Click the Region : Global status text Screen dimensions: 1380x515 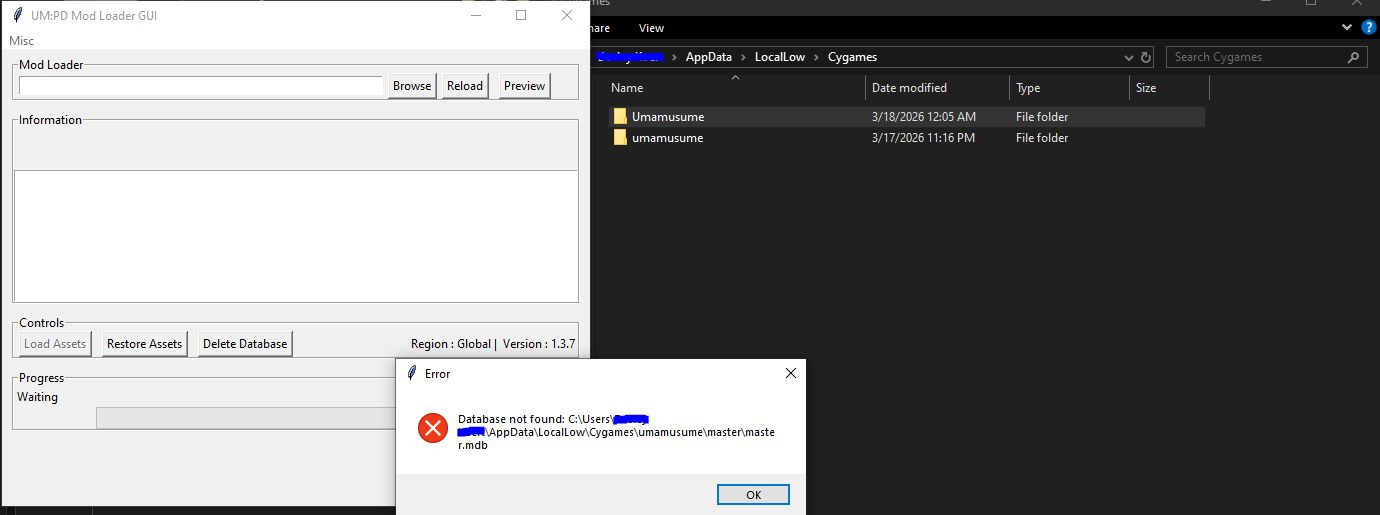coord(451,344)
